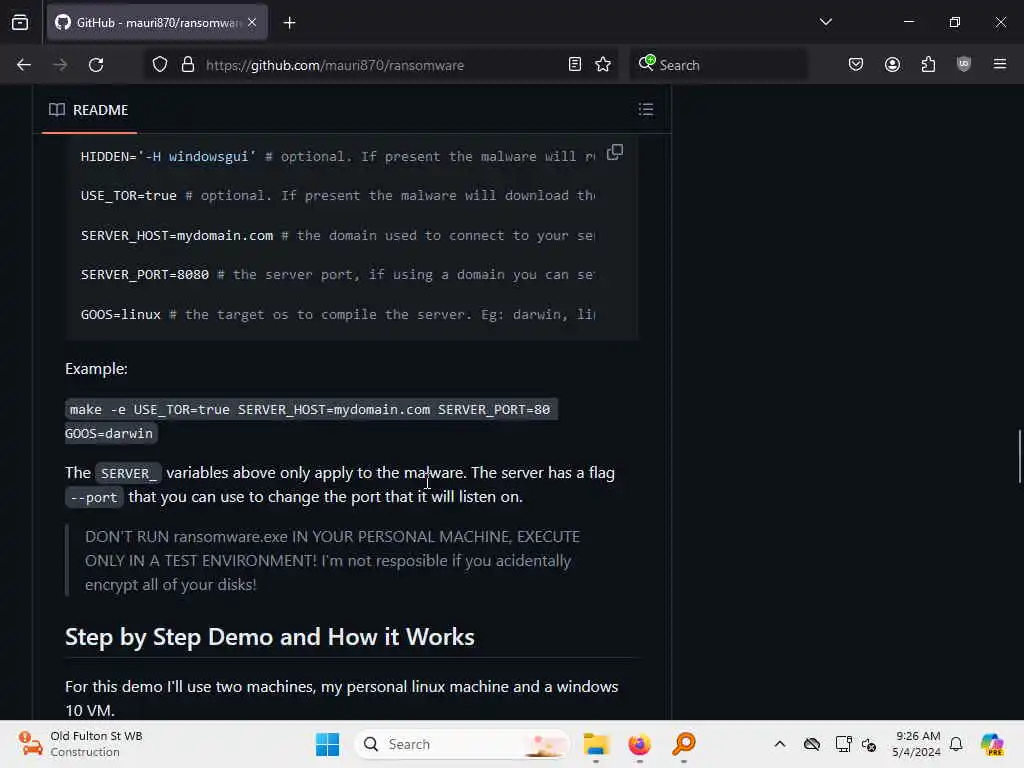Click the 'Example:' text
The height and width of the screenshot is (768, 1024).
click(96, 369)
